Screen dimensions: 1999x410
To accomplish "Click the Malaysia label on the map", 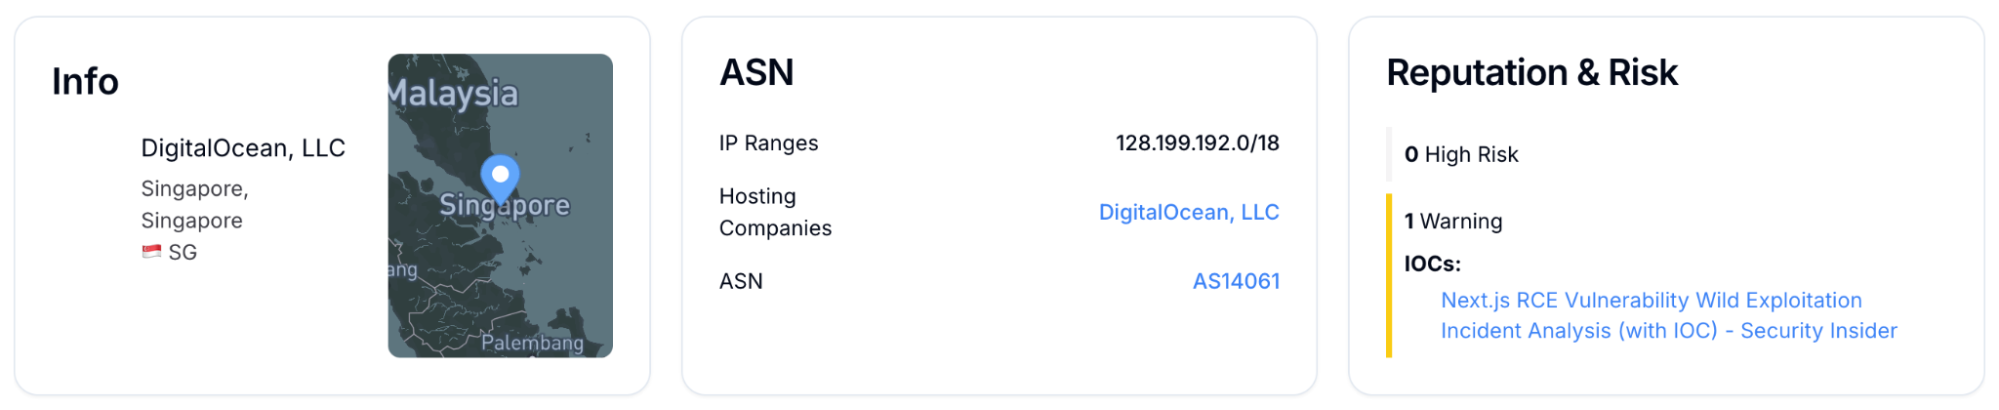I will (453, 93).
